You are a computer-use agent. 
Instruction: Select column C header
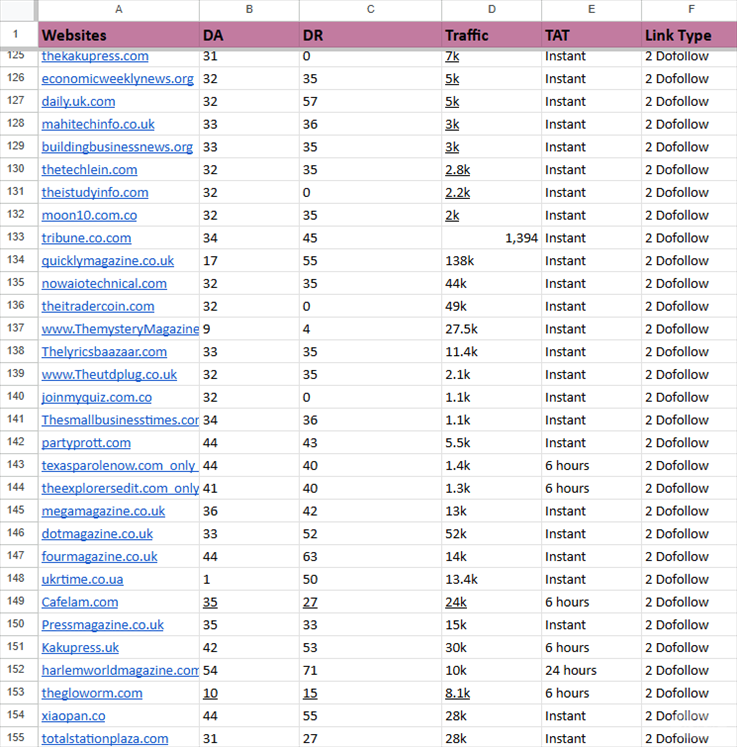(x=371, y=10)
